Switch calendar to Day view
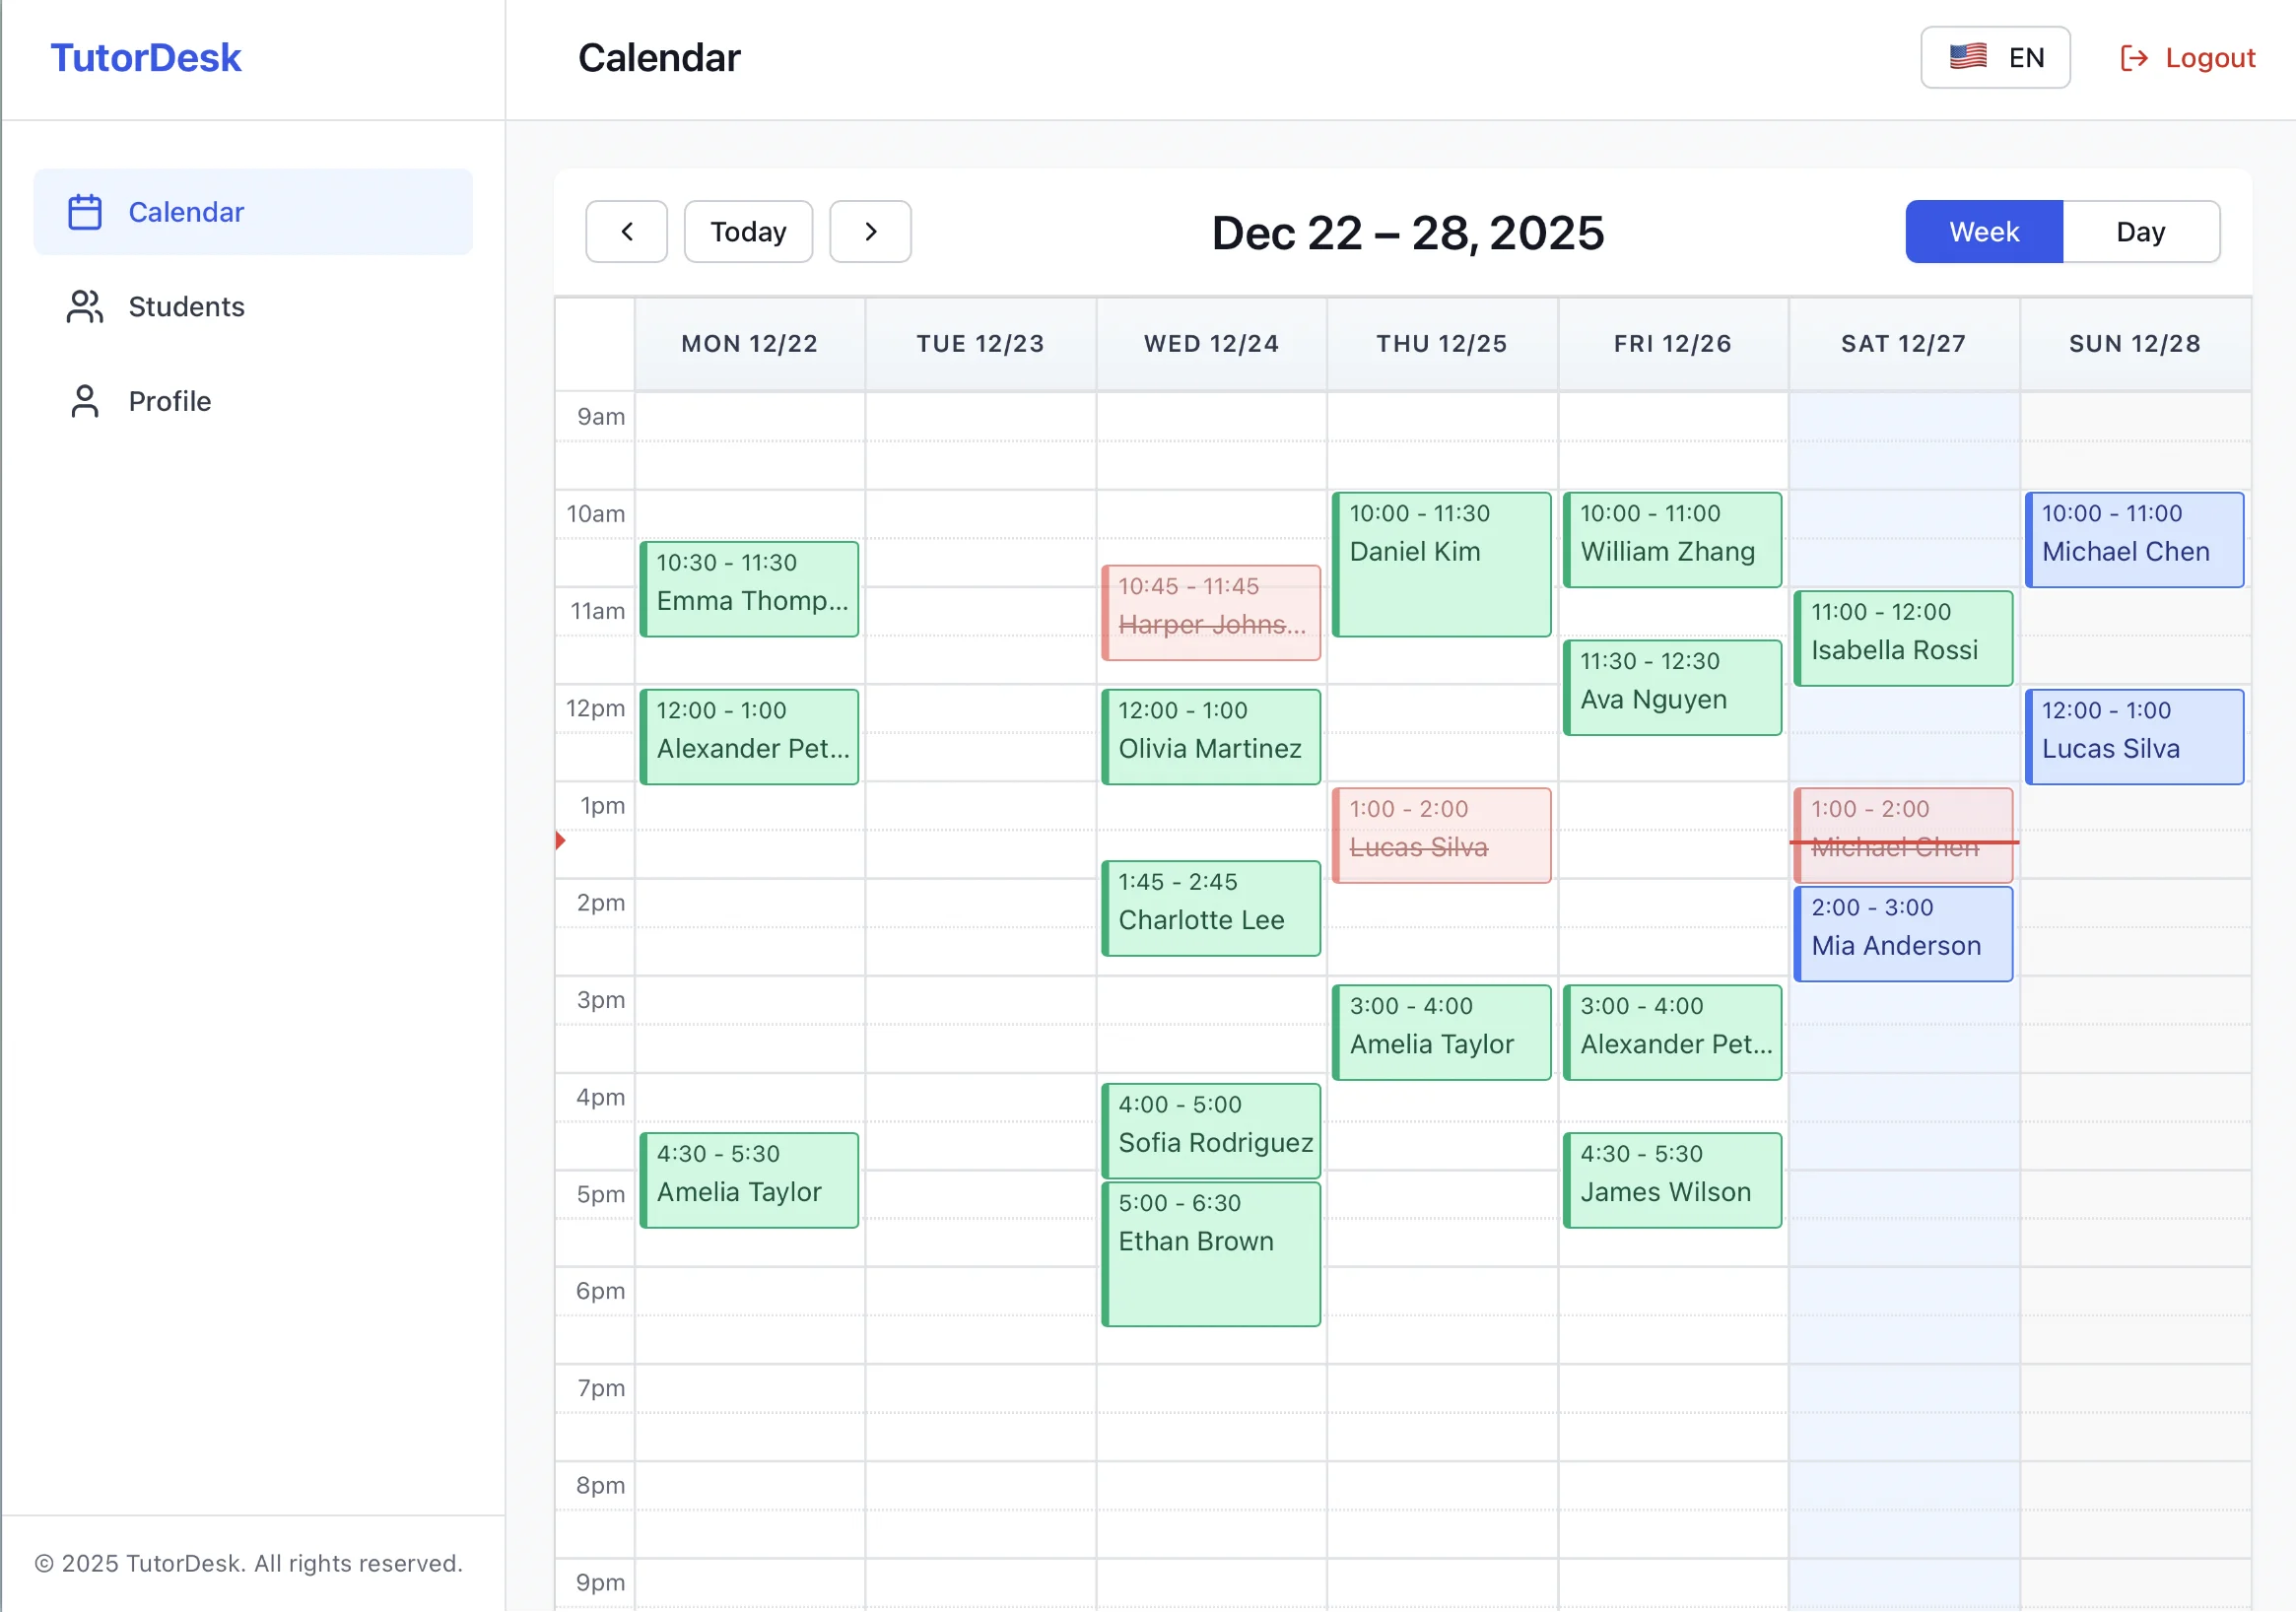Viewport: 2296px width, 1612px height. tap(2140, 232)
